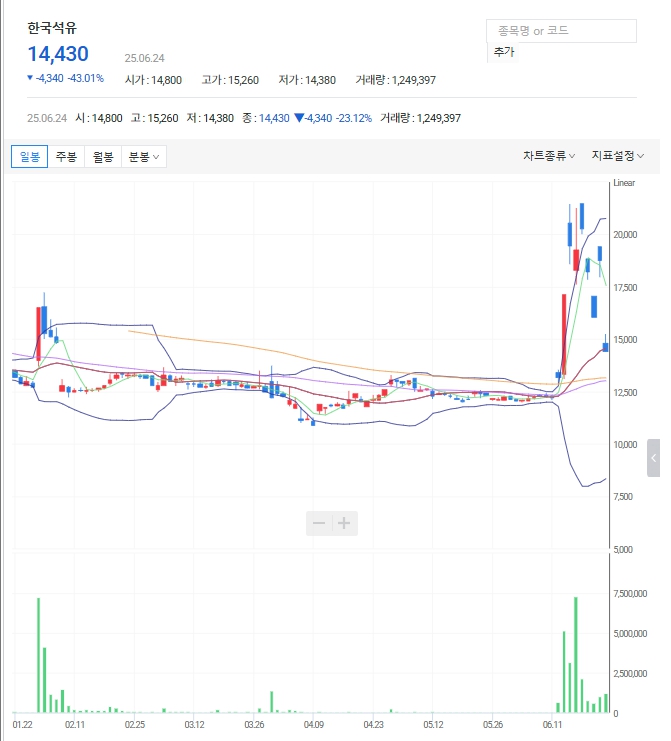
Task: Click the 20,000 price axis label
Action: [x=625, y=235]
